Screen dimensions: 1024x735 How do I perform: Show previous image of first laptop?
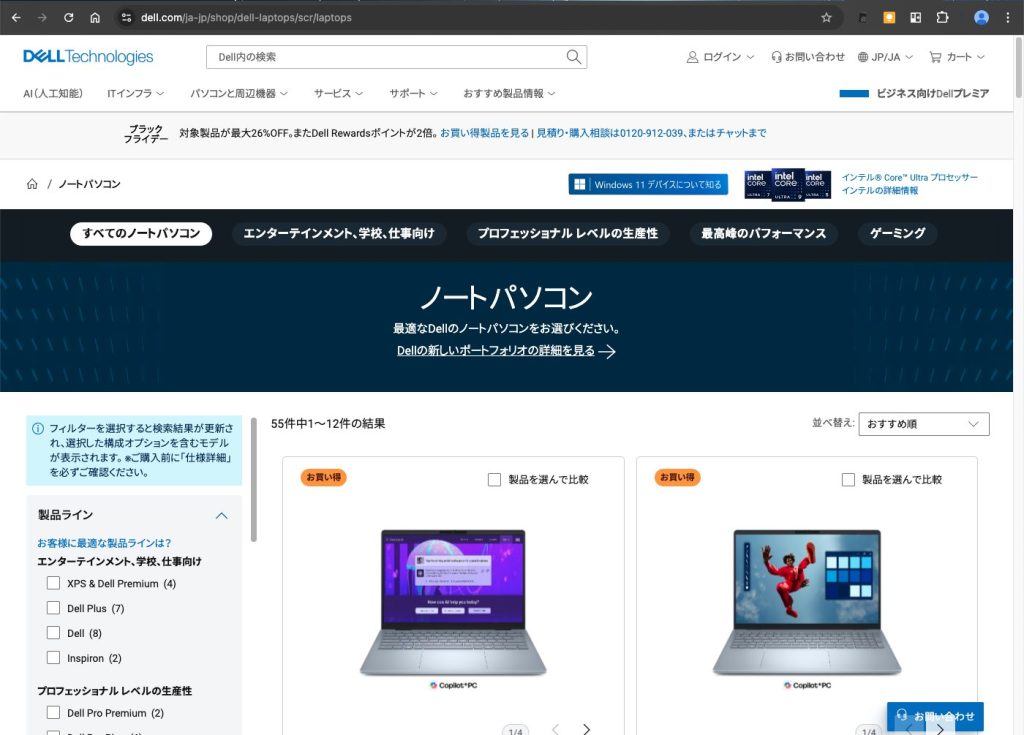pyautogui.click(x=555, y=728)
